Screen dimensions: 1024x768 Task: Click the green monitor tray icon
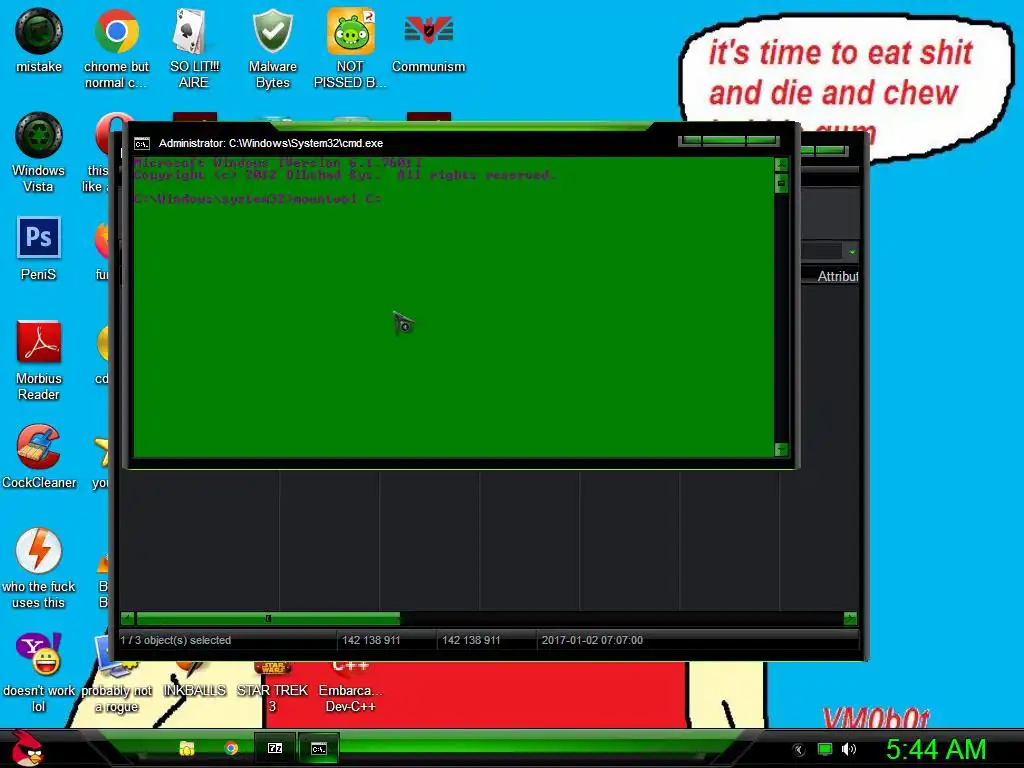pos(825,749)
